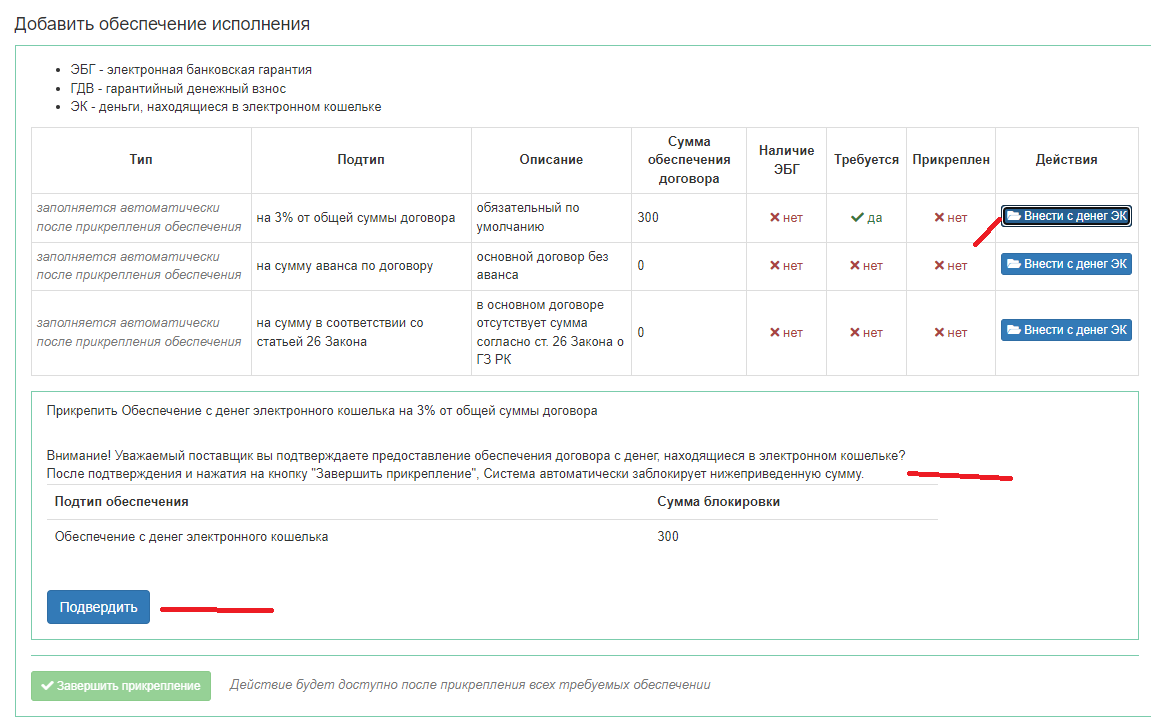Viewport: 1151px width, 719px height.
Task: Click the "Подвердить" button
Action: coord(98,607)
